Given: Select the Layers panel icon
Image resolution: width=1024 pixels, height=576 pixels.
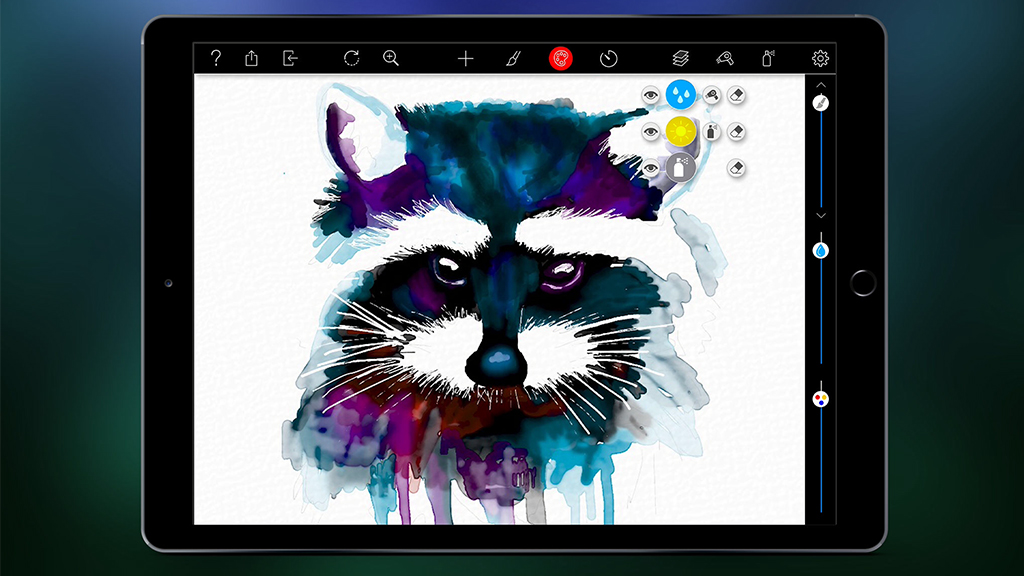Looking at the screenshot, I should click(x=679, y=59).
